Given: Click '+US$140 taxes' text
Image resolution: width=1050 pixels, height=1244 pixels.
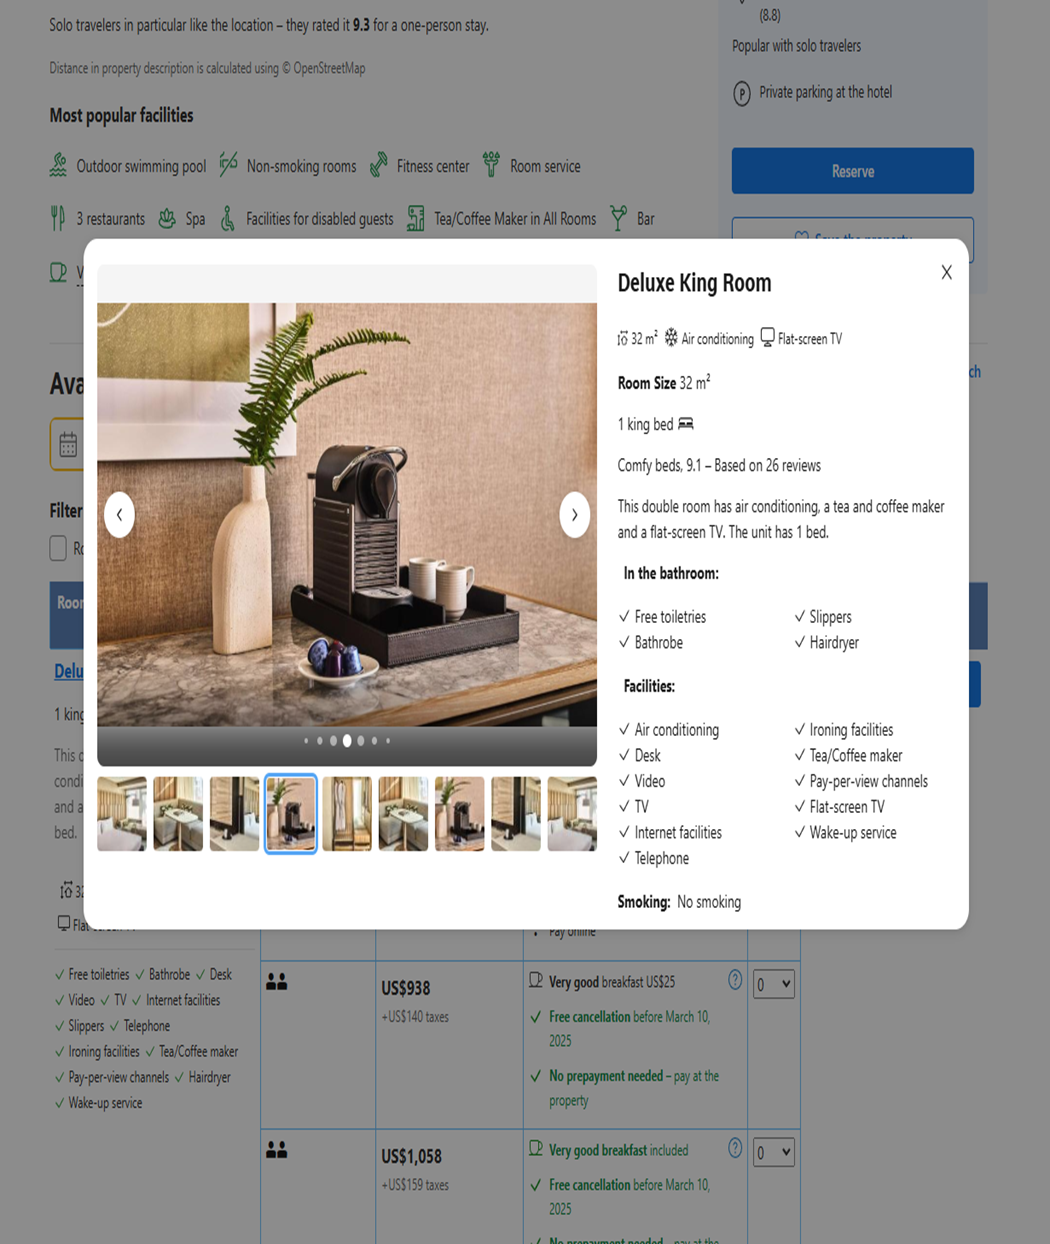Looking at the screenshot, I should 415,1017.
